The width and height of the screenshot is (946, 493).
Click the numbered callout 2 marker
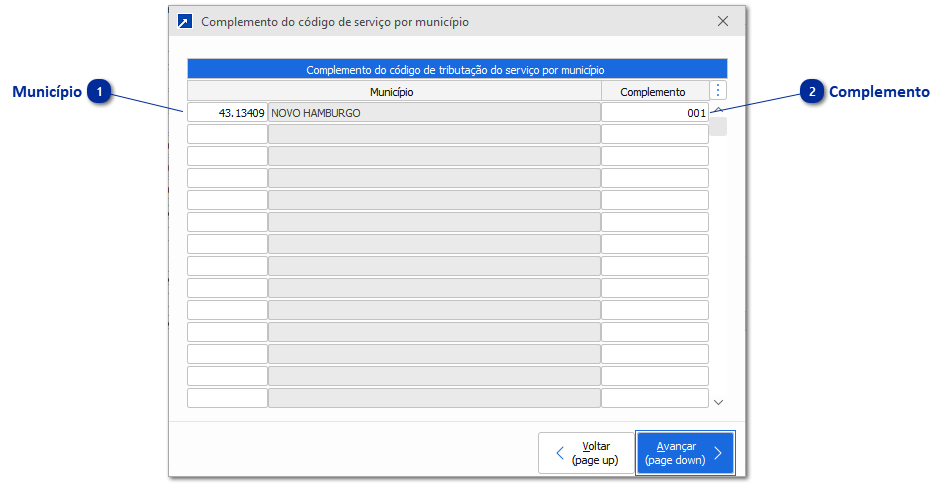[x=812, y=92]
